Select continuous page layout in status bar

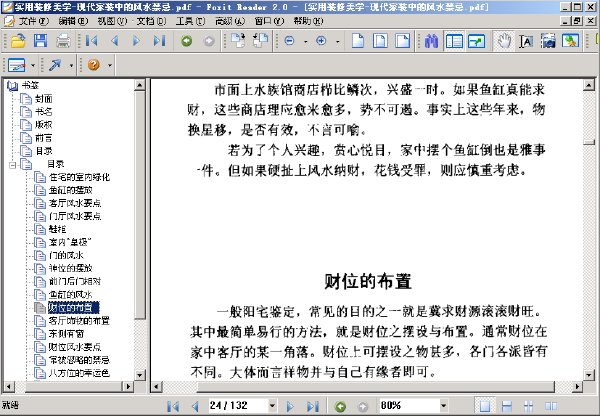507,406
